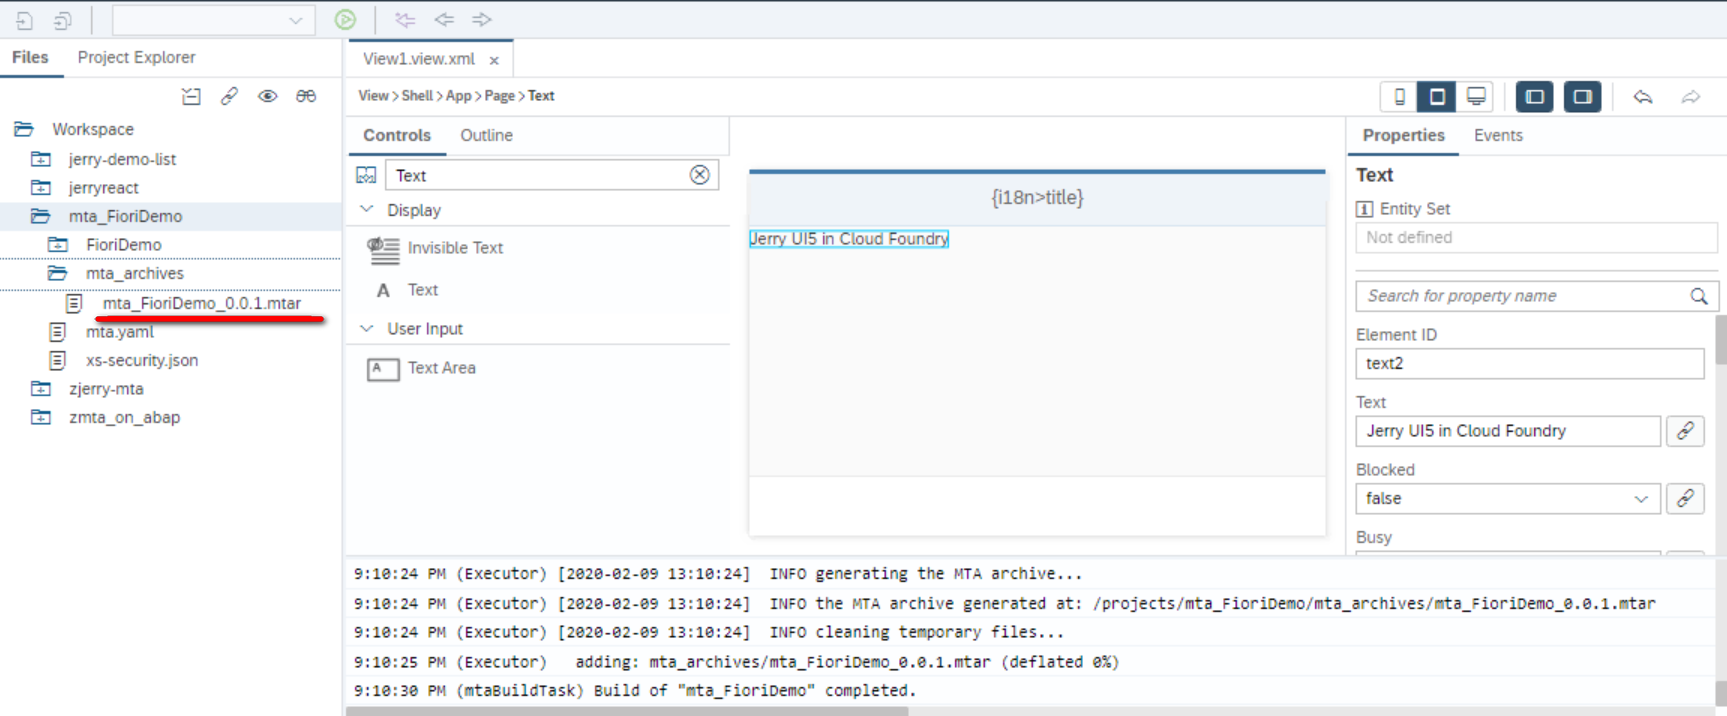Collapse the Display controls group
The image size is (1727, 716).
coord(367,210)
